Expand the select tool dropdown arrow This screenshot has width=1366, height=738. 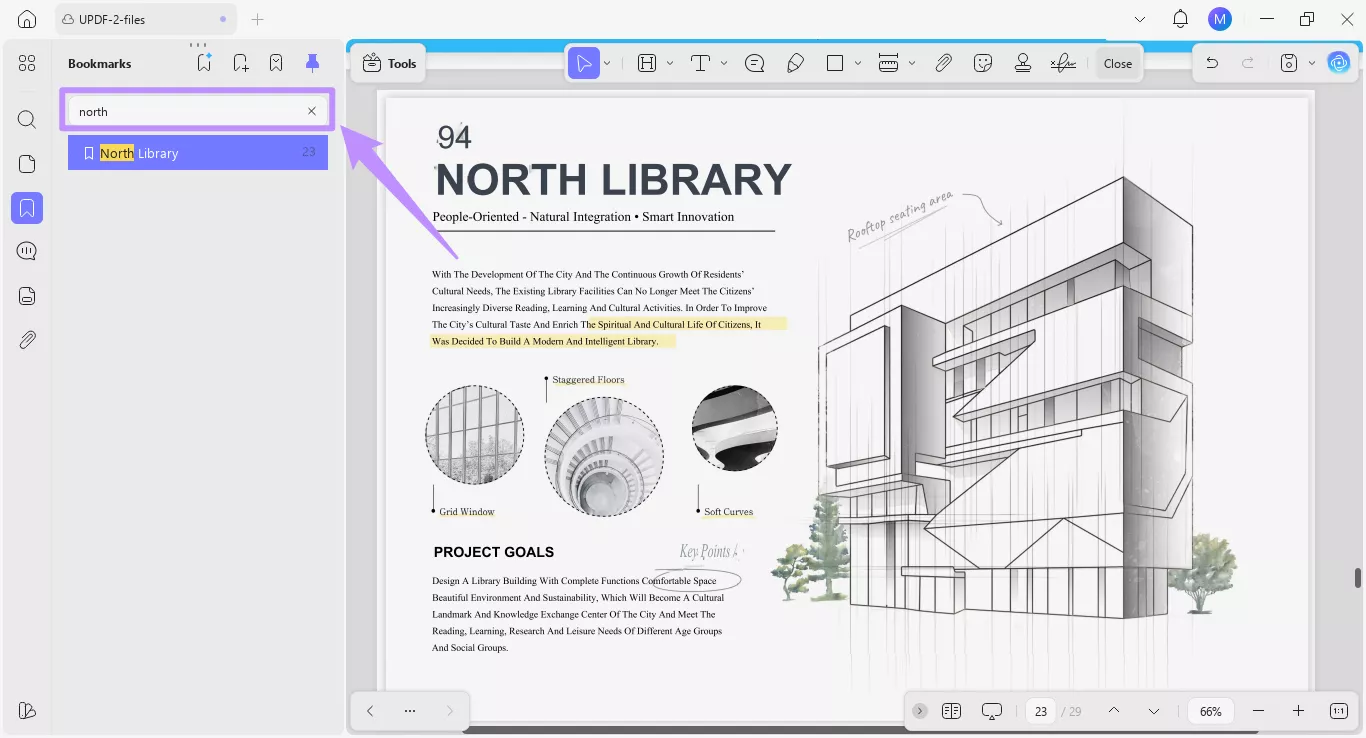click(607, 62)
